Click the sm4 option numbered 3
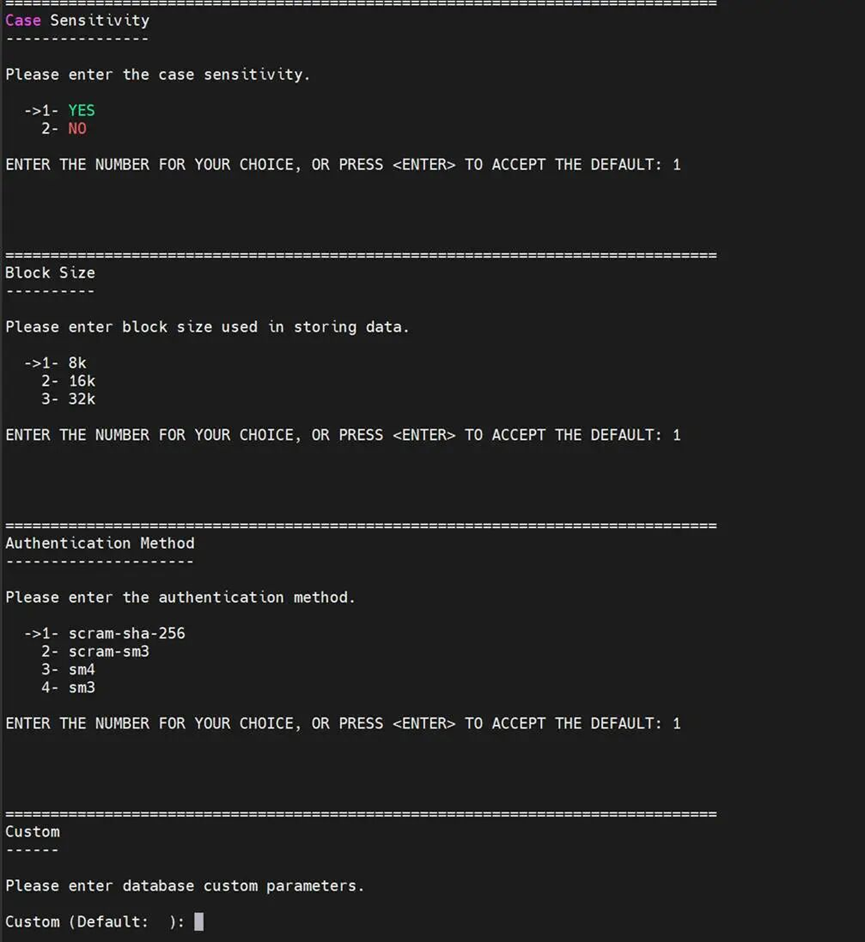865x942 pixels. coord(81,669)
